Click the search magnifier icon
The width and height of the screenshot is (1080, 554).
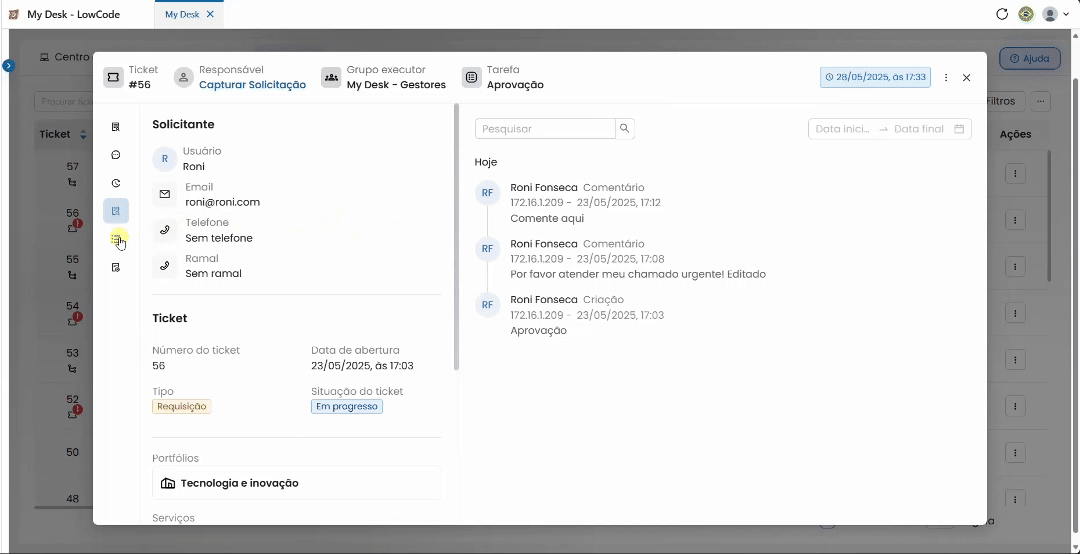tap(625, 129)
